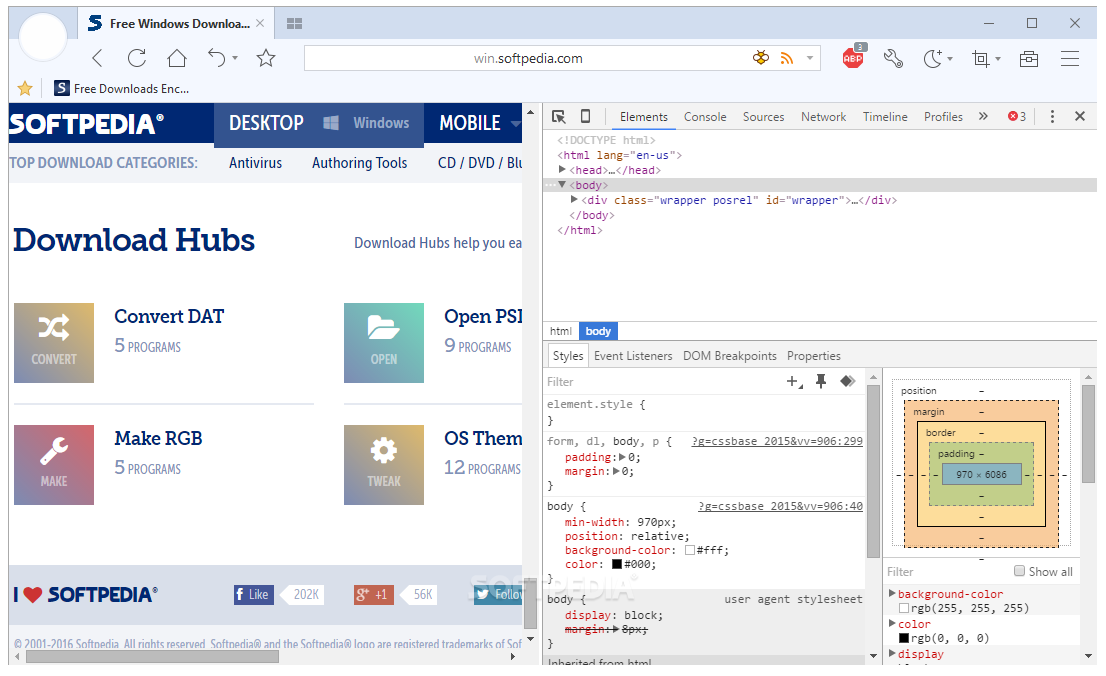This screenshot has width=1106, height=676.
Task: Open DOM Breakpoints pane
Action: coord(729,356)
